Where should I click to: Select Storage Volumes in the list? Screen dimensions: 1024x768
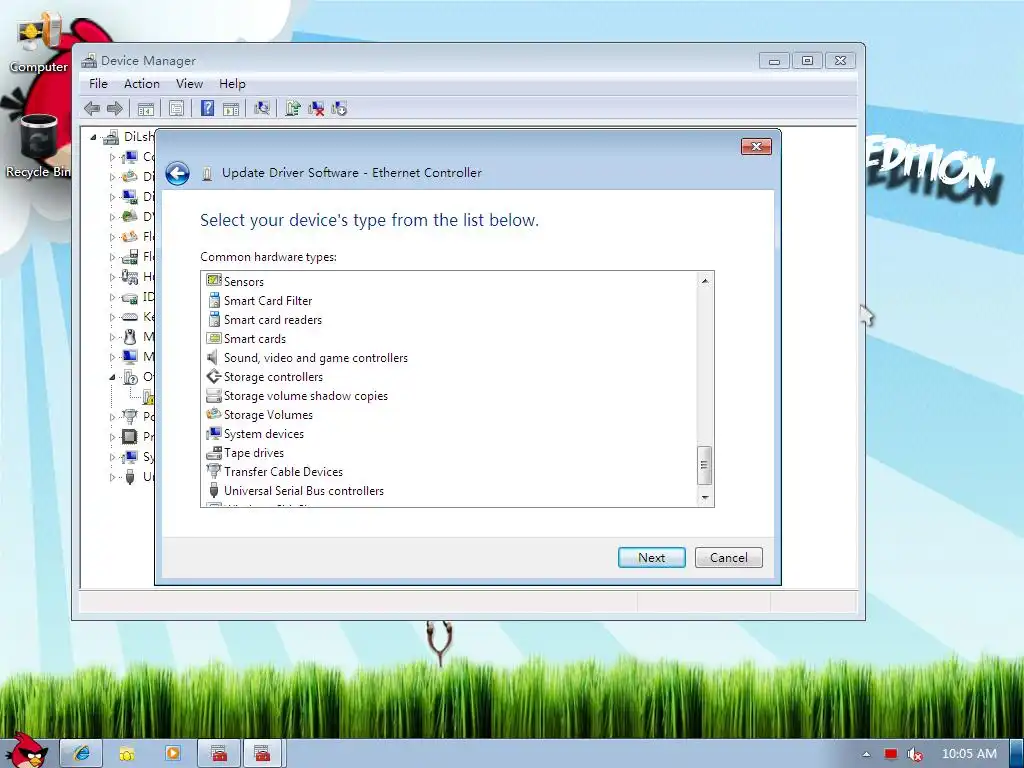point(268,415)
